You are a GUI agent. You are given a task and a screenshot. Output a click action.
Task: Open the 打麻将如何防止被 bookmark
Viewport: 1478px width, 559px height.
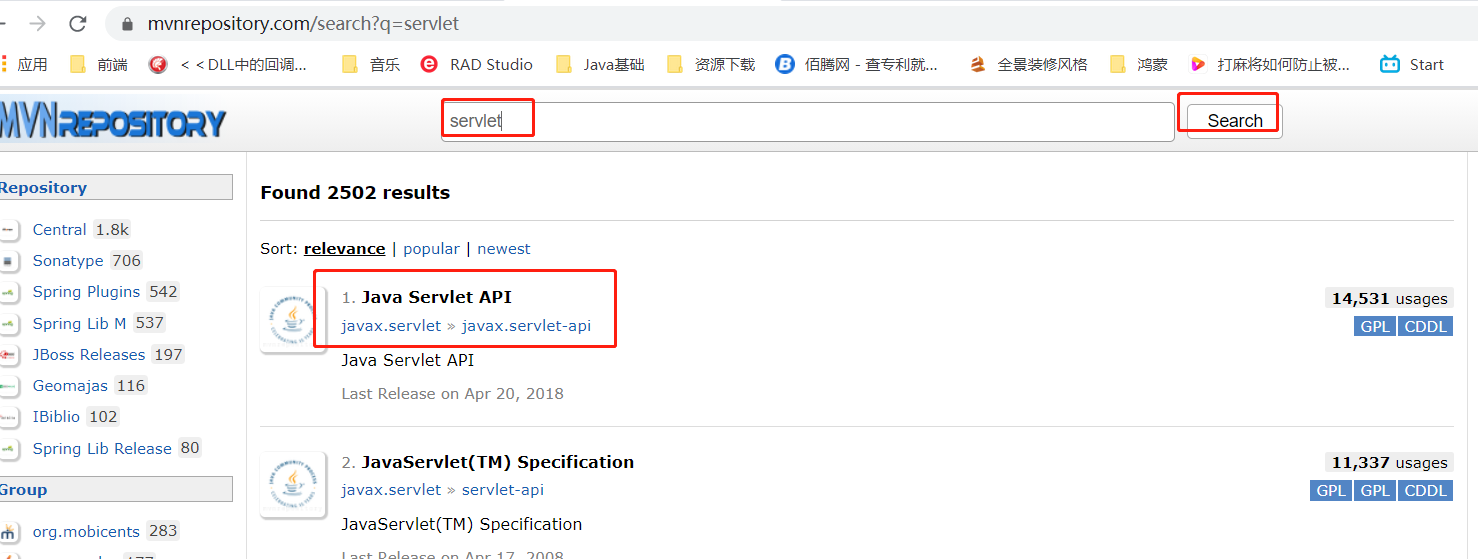1270,64
